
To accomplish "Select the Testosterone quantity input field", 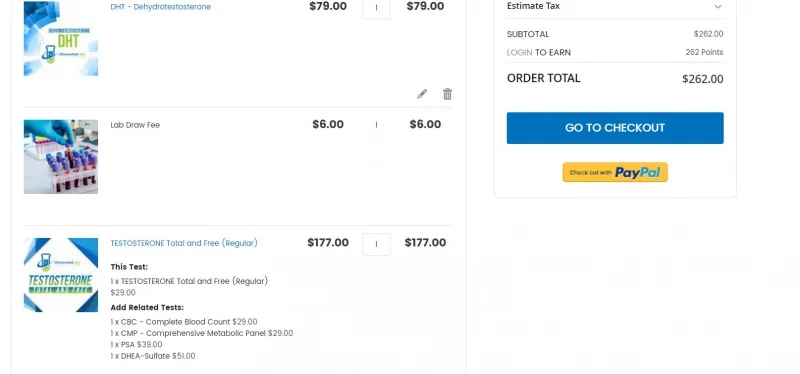I will coord(376,244).
